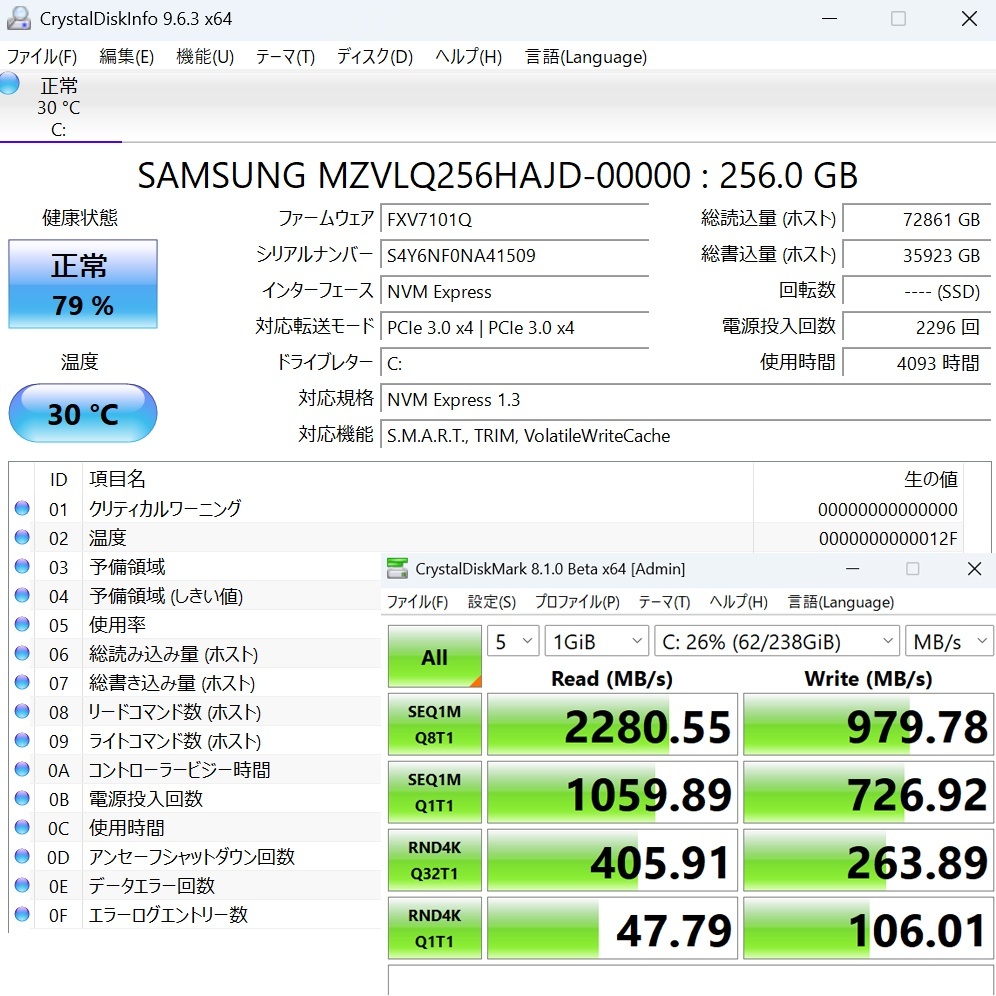
Task: Click the 総書込量 value 35923 GB
Action: pos(917,255)
